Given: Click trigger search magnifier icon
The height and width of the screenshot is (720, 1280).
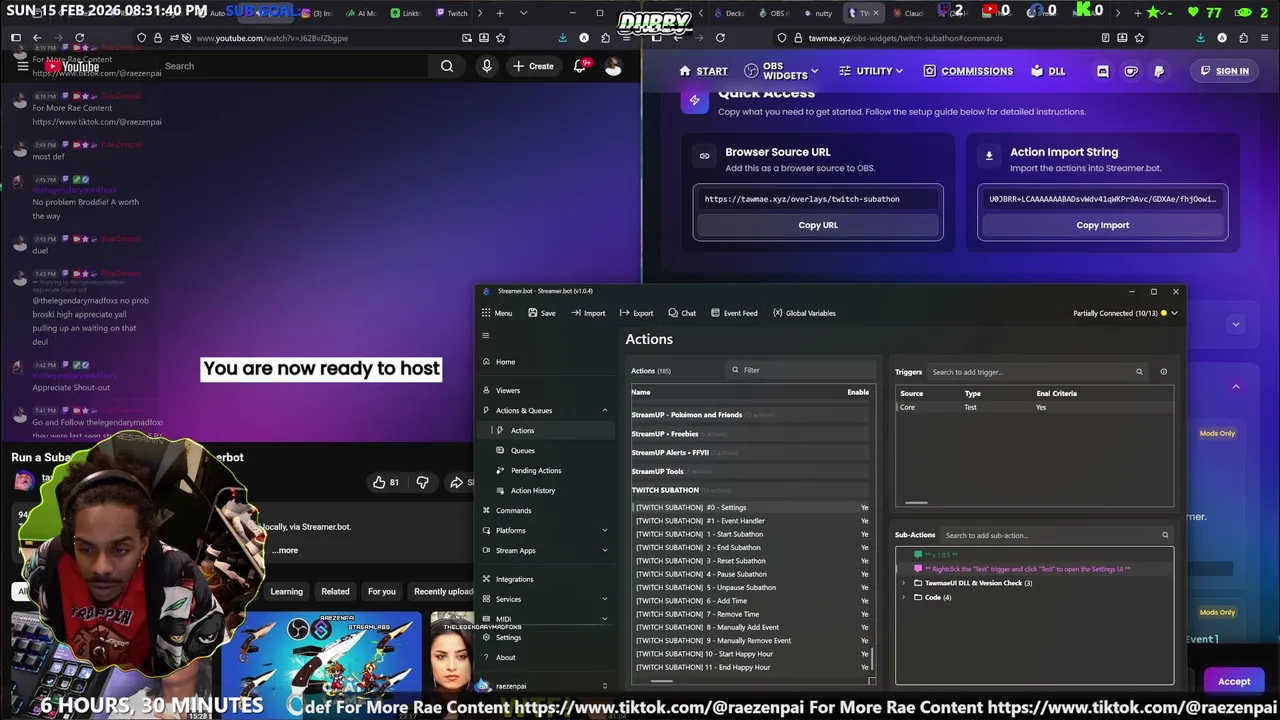Looking at the screenshot, I should click(1139, 372).
